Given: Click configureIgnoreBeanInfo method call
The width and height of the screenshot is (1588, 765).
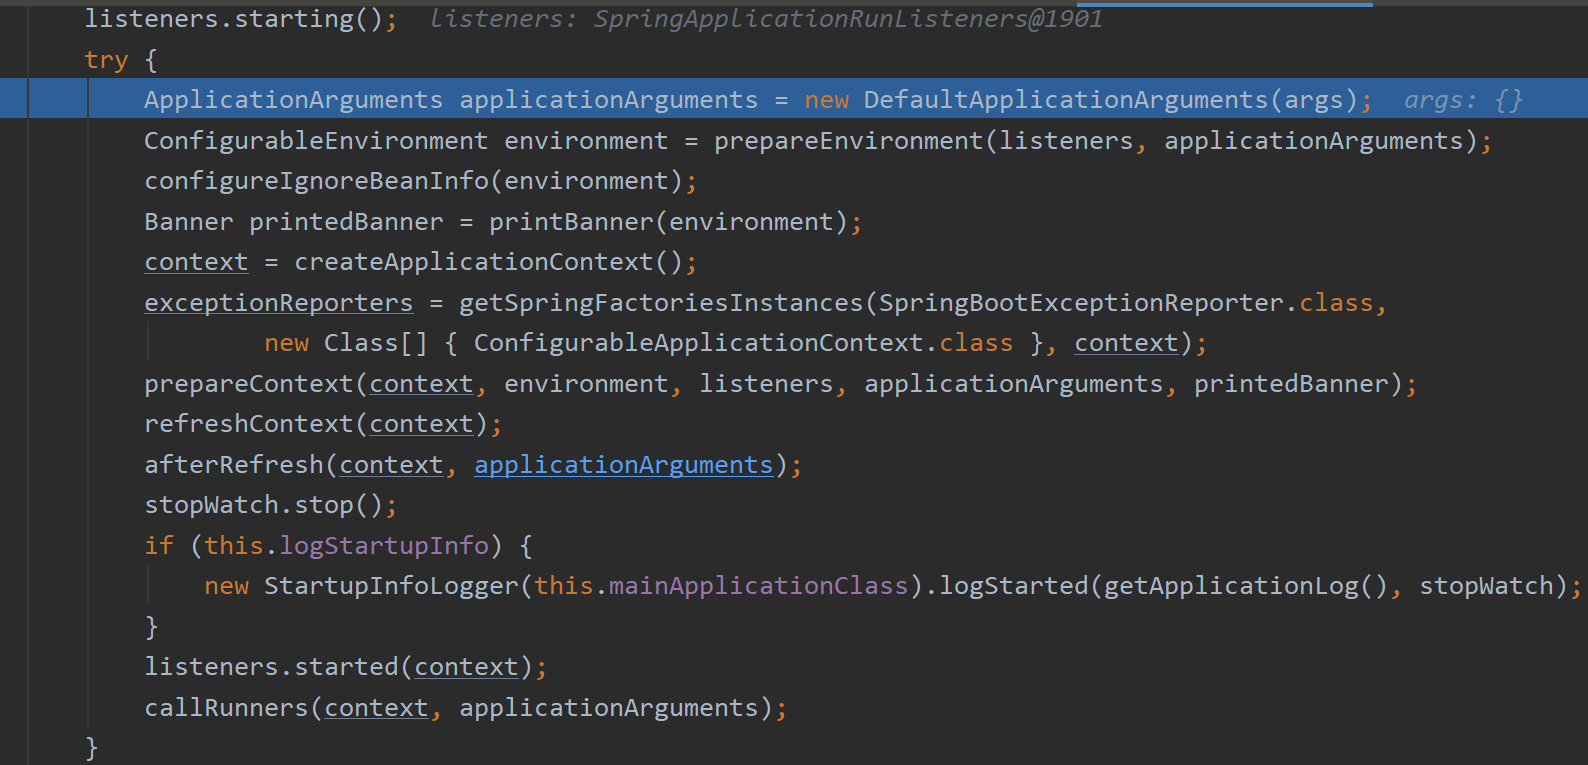Looking at the screenshot, I should [317, 181].
